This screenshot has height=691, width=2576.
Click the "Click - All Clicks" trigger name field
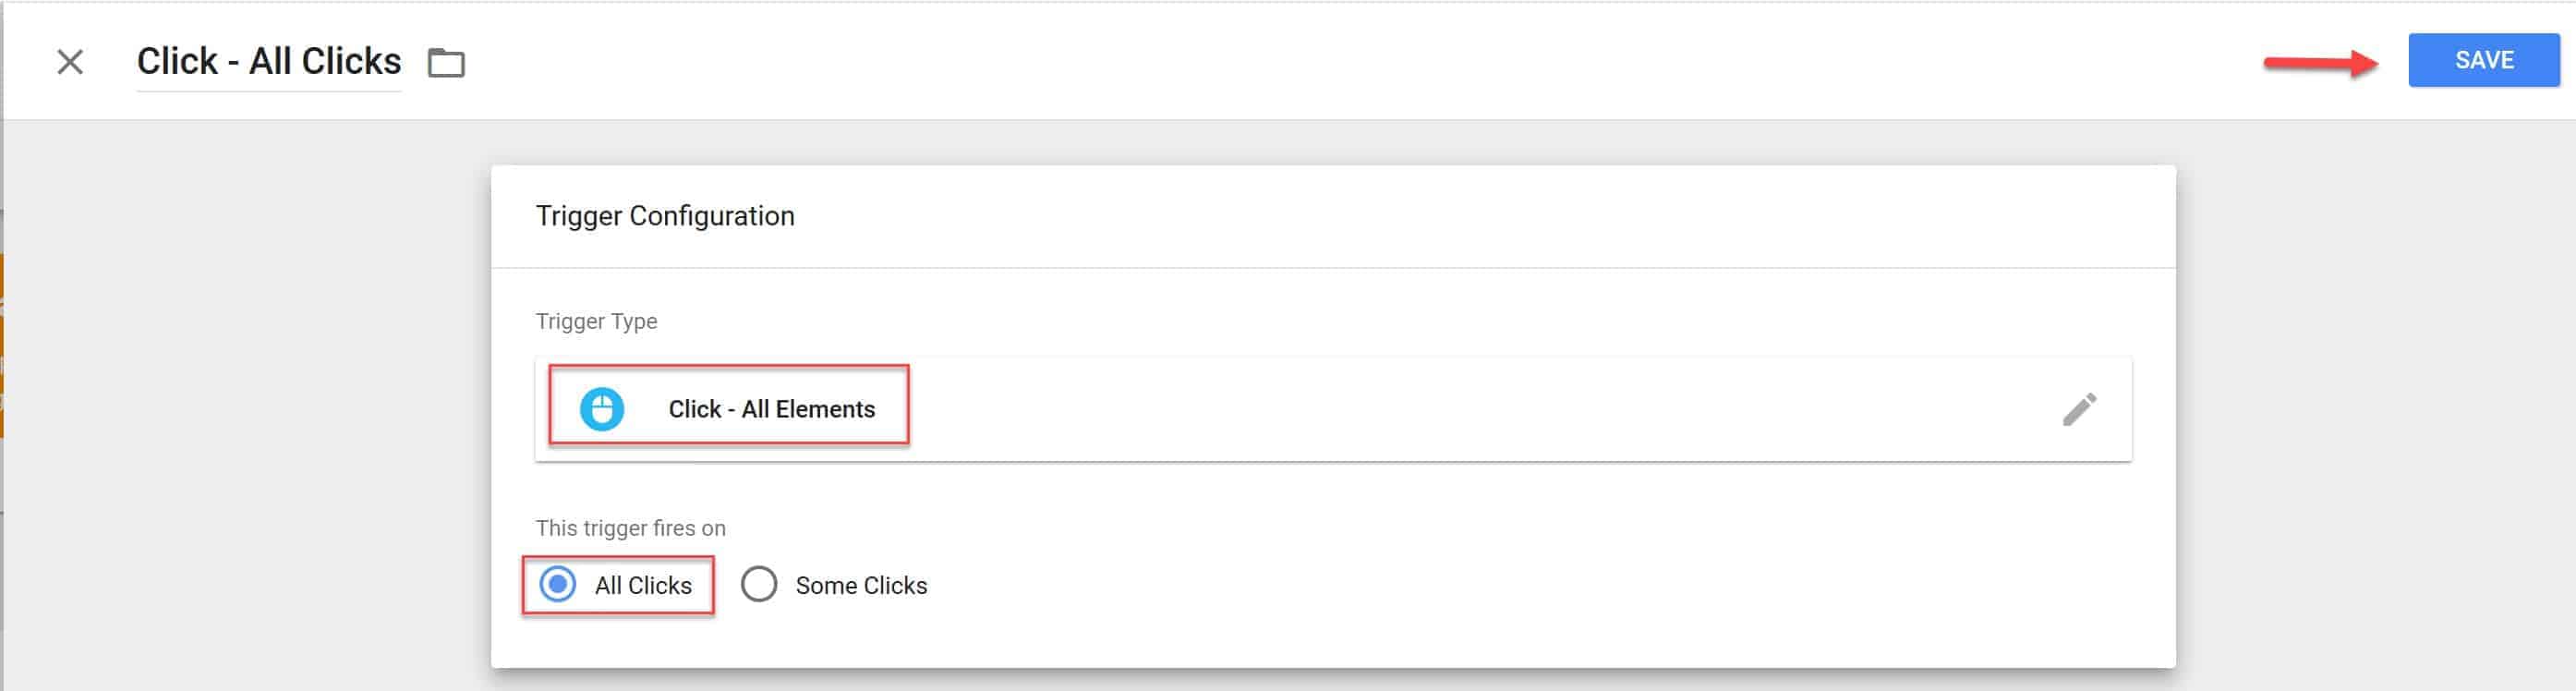click(x=268, y=62)
